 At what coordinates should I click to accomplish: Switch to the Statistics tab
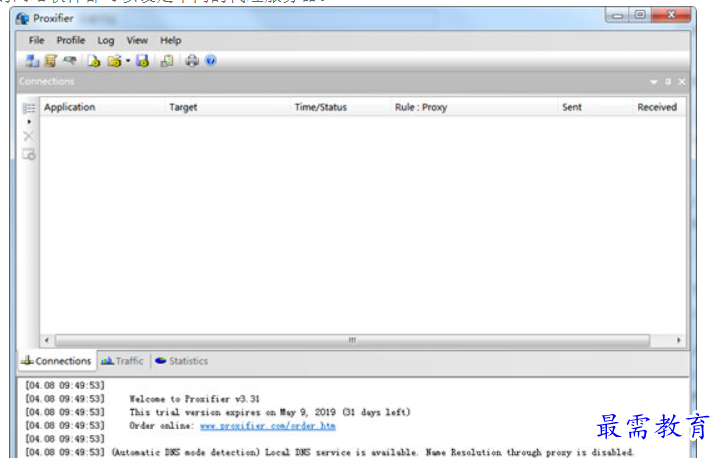(x=182, y=361)
